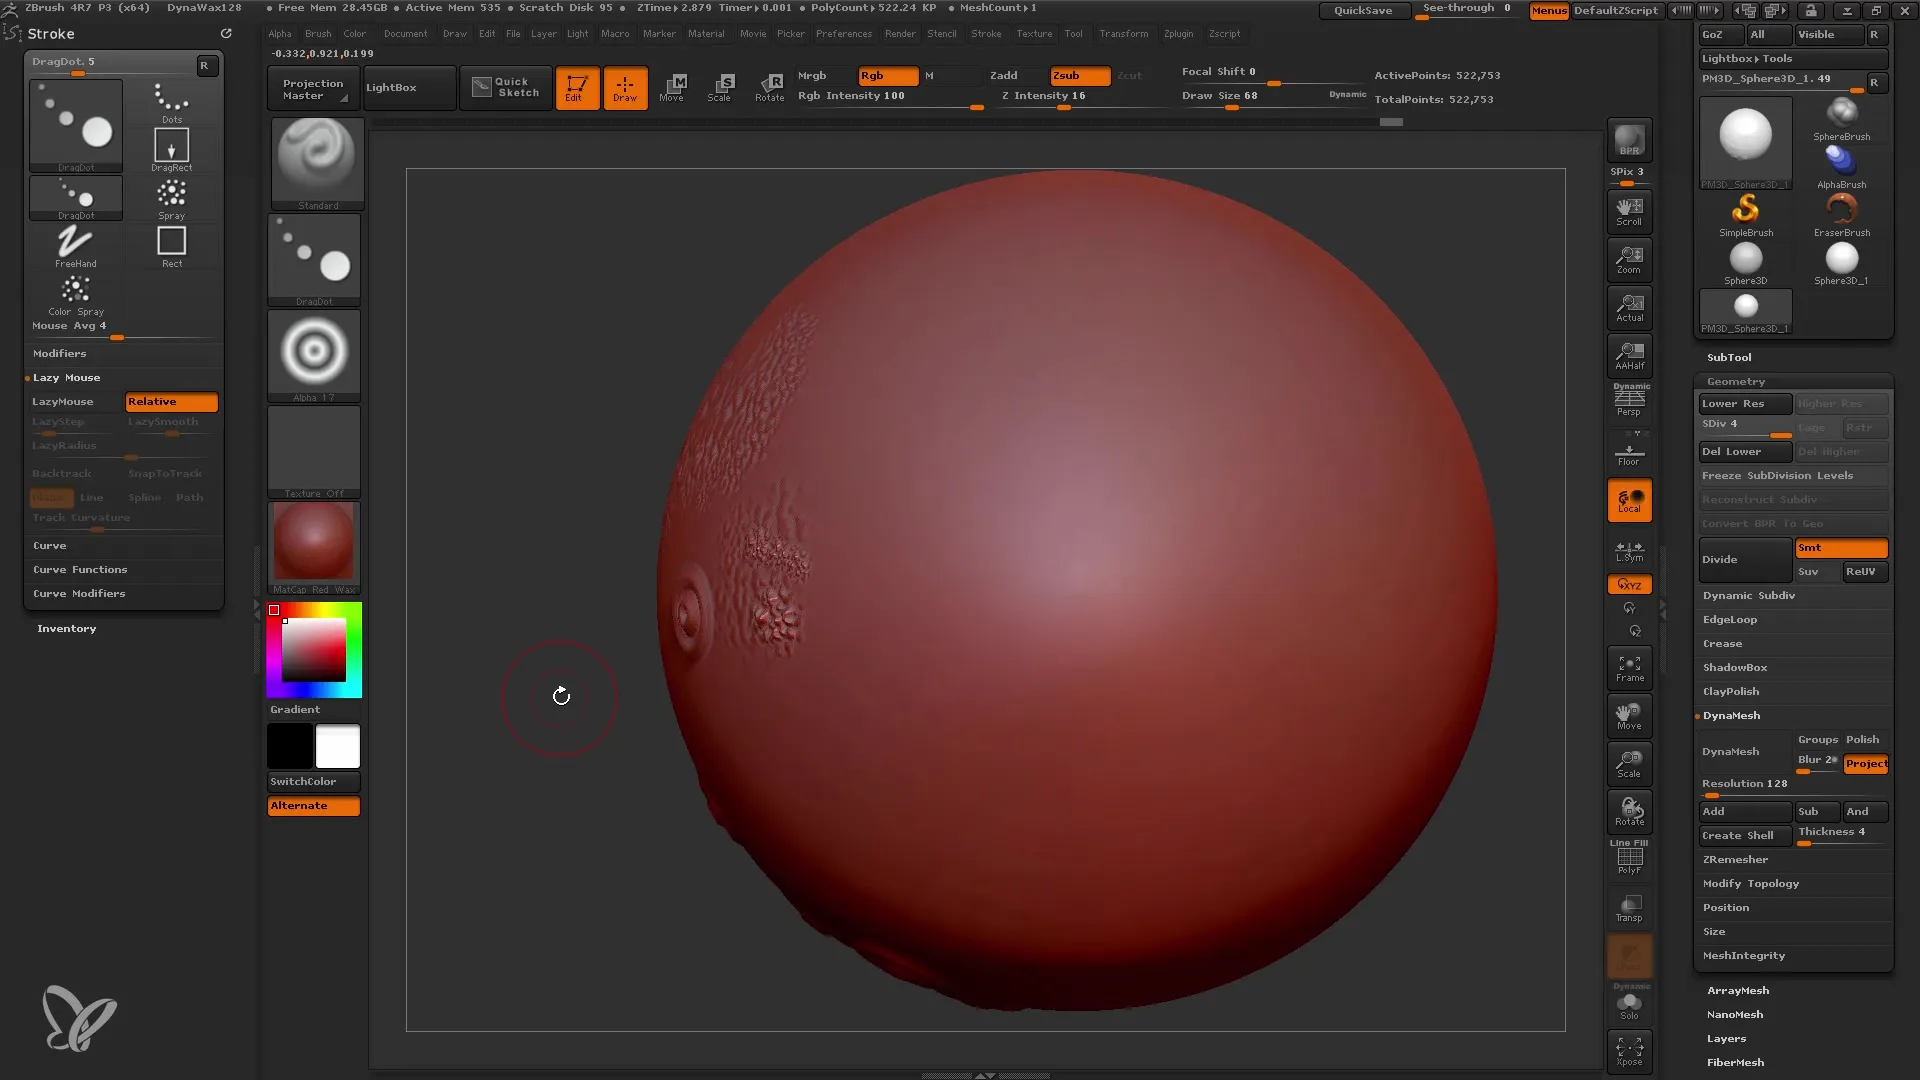Screen dimensions: 1920x1080
Task: Toggle the Relative LazyMouse option
Action: (x=171, y=402)
